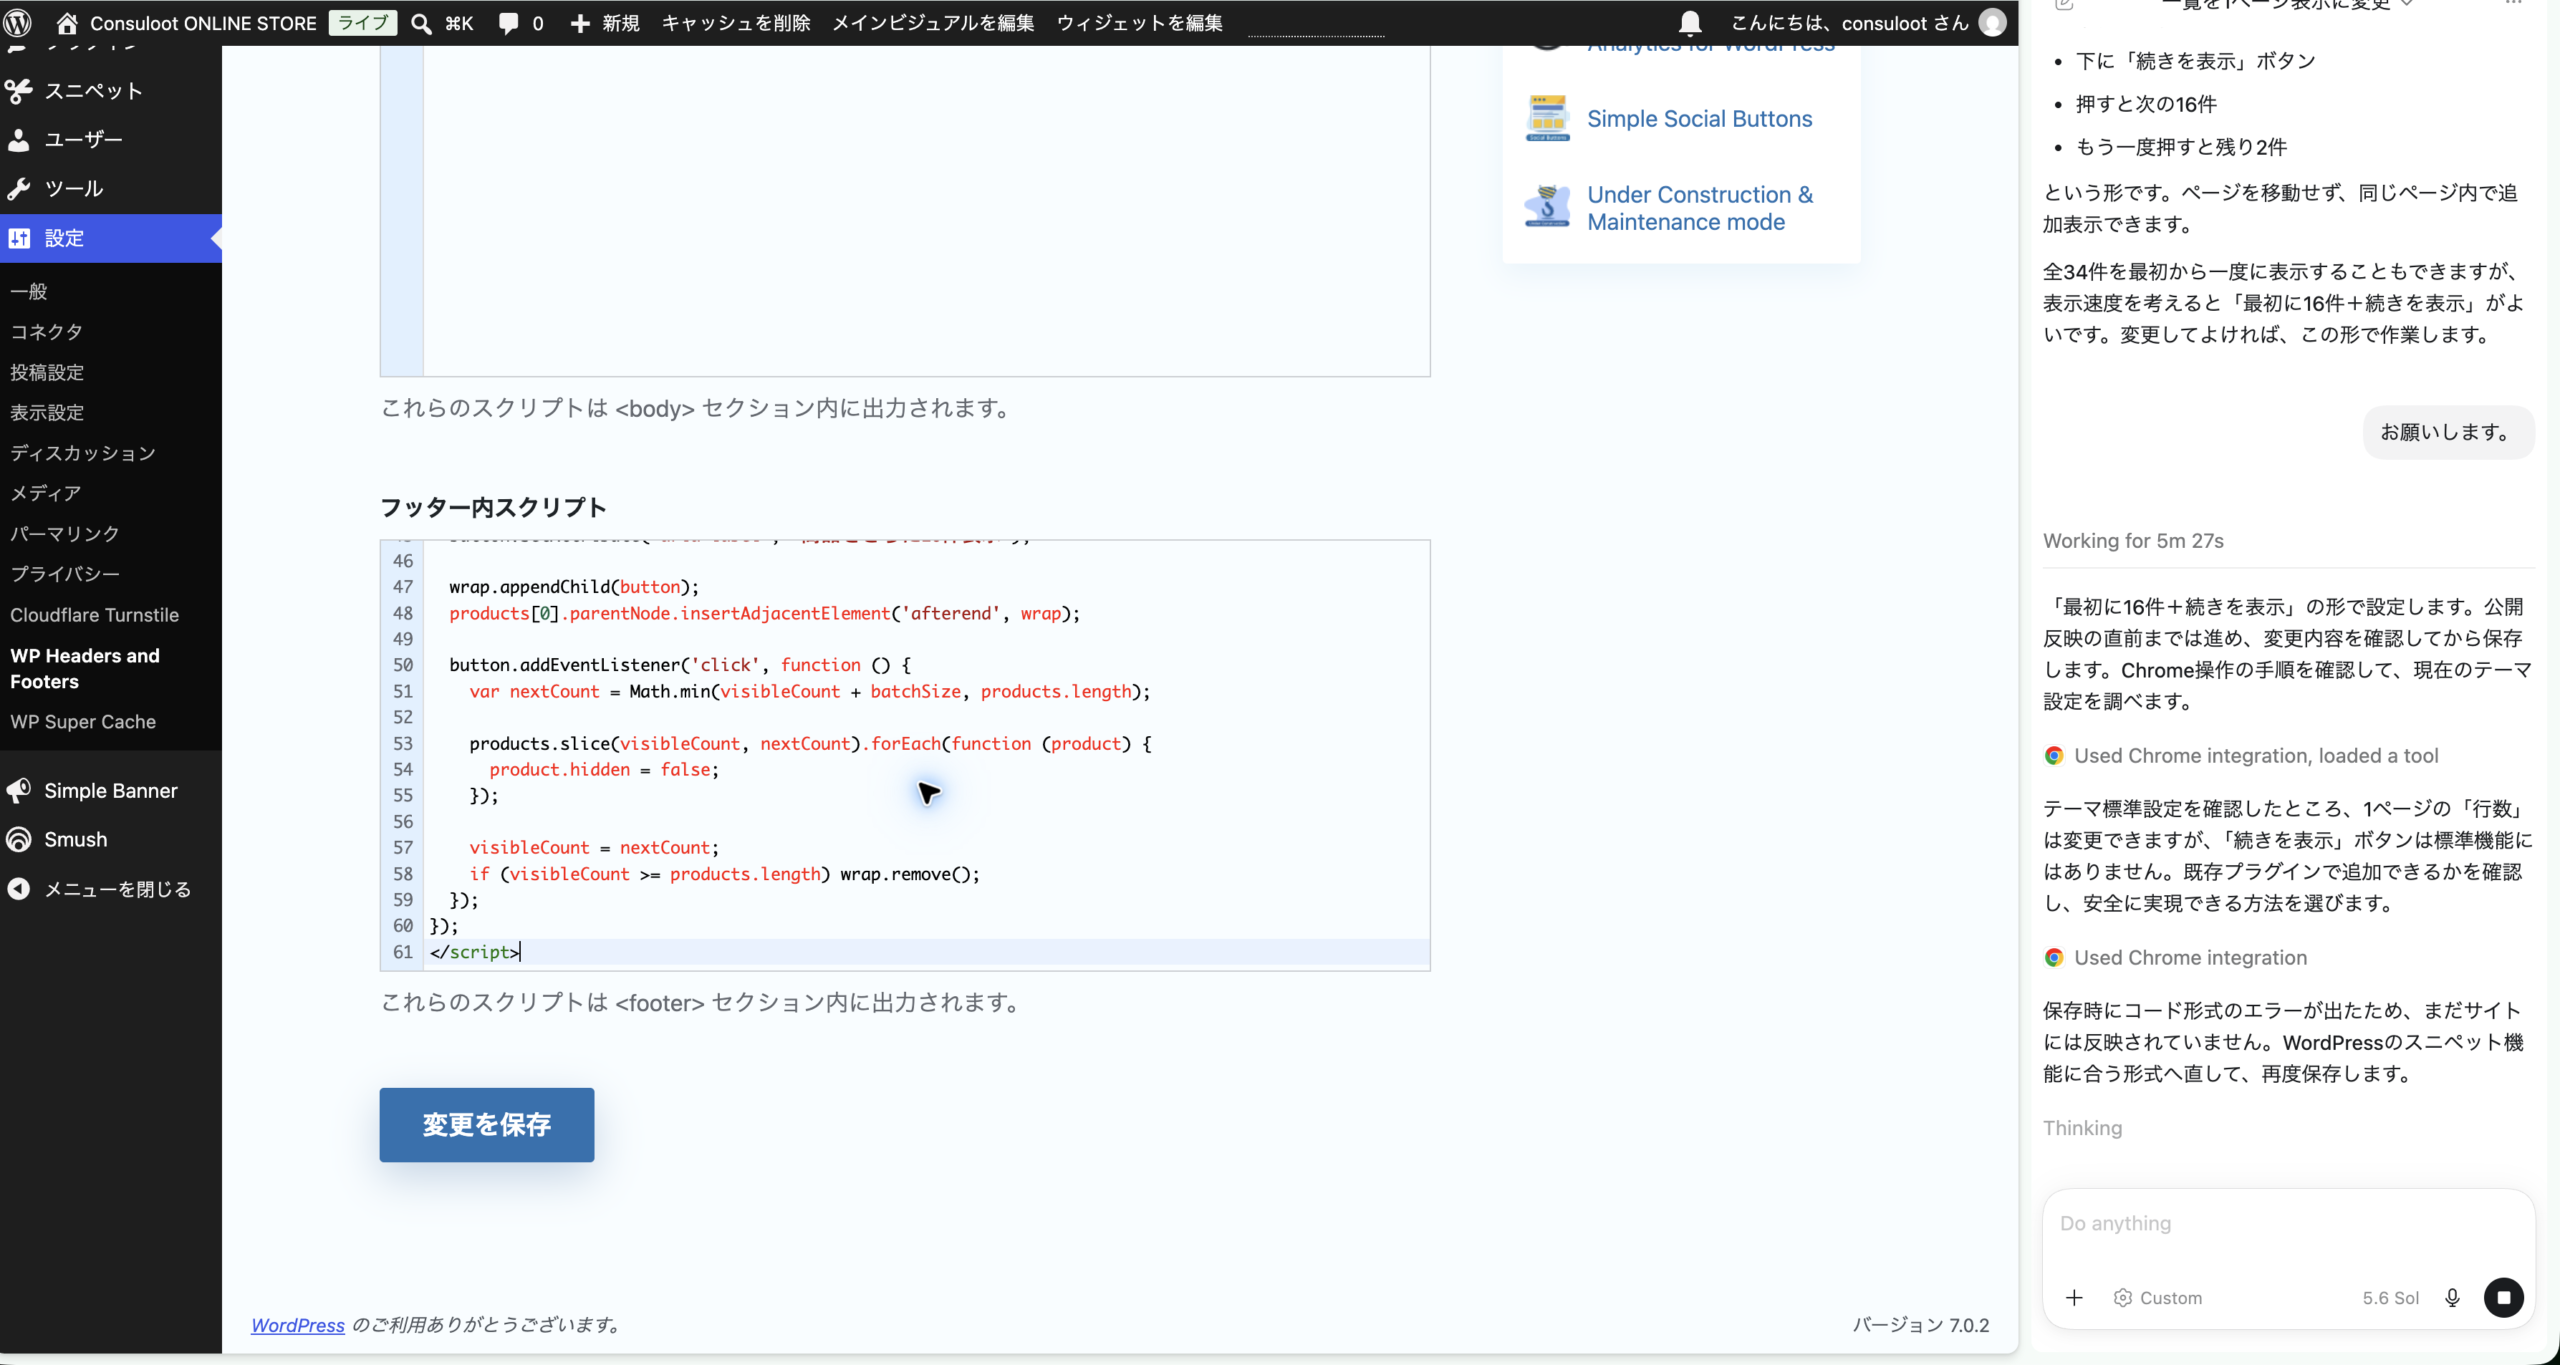The width and height of the screenshot is (2560, 1365).
Task: Click the Simple Social Buttons plugin icon
Action: [x=1547, y=118]
